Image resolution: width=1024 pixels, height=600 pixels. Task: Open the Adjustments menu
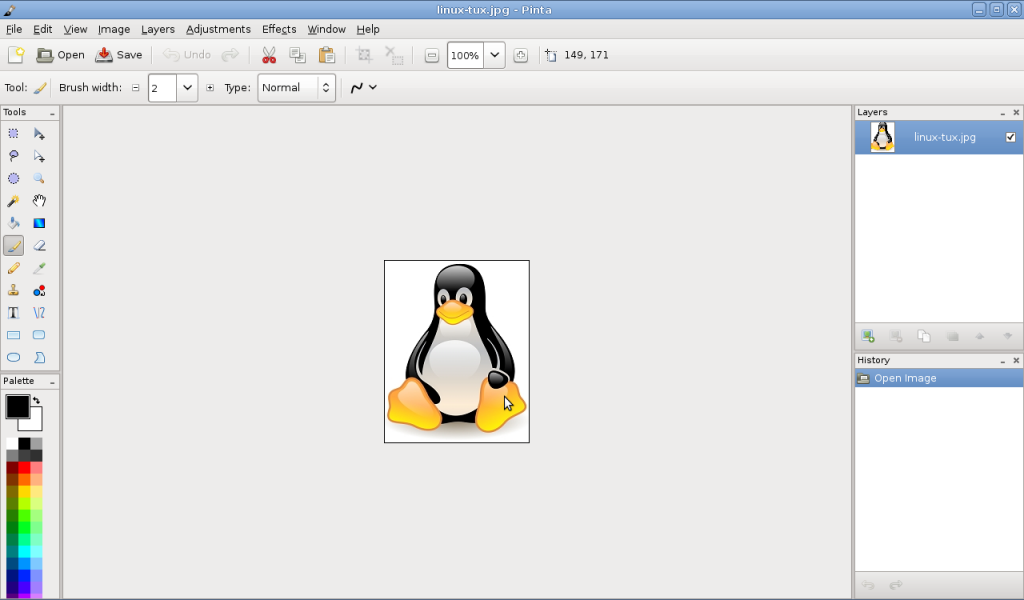pyautogui.click(x=218, y=29)
